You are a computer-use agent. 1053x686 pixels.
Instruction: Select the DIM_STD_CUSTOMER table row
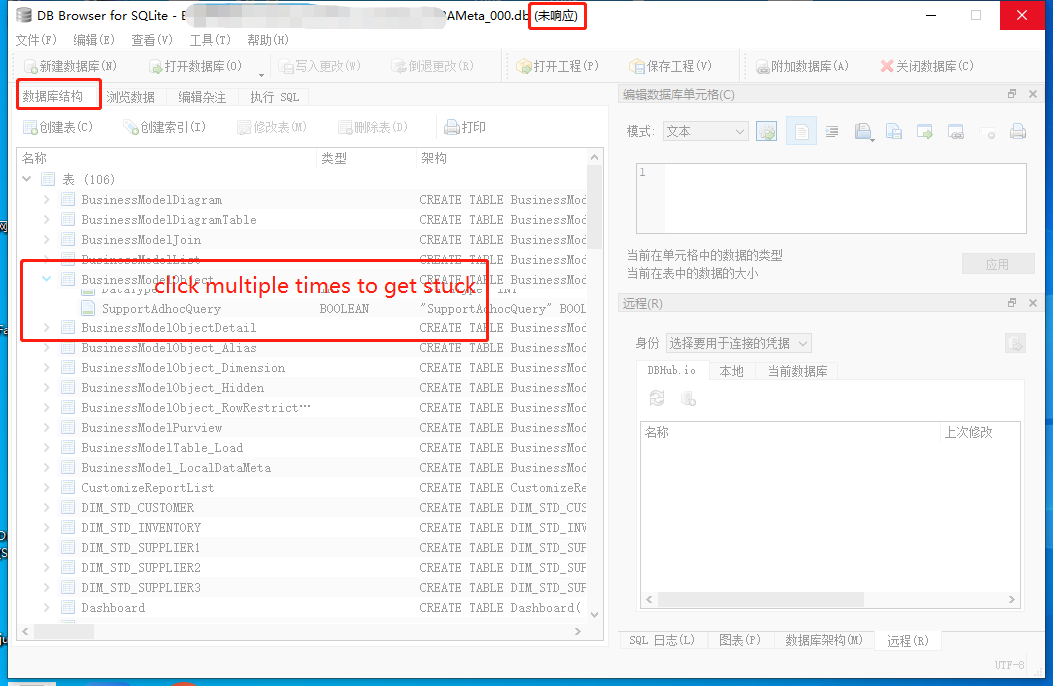point(304,507)
